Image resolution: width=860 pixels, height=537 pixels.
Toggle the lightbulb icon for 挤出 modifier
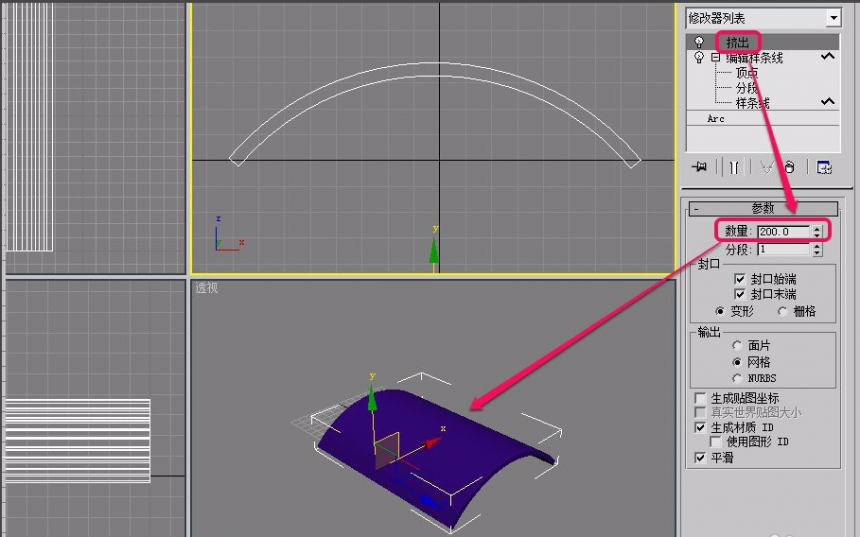(x=699, y=42)
